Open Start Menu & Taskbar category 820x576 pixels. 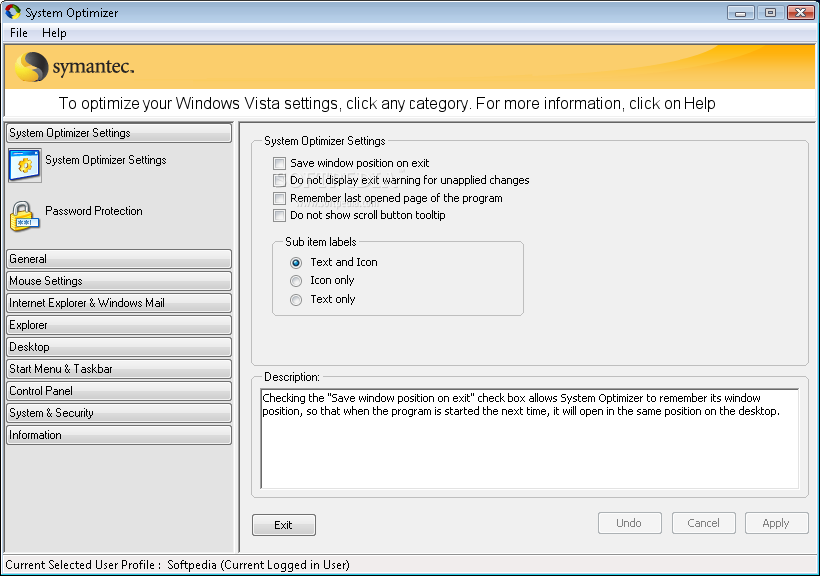[x=119, y=369]
